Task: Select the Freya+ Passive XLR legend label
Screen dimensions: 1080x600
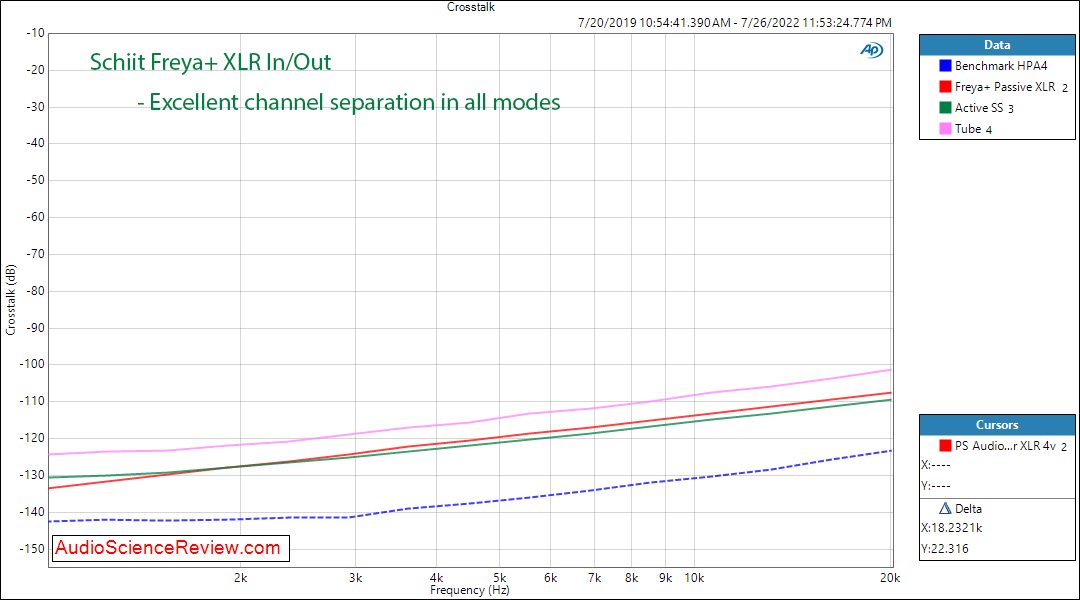Action: click(x=1005, y=87)
